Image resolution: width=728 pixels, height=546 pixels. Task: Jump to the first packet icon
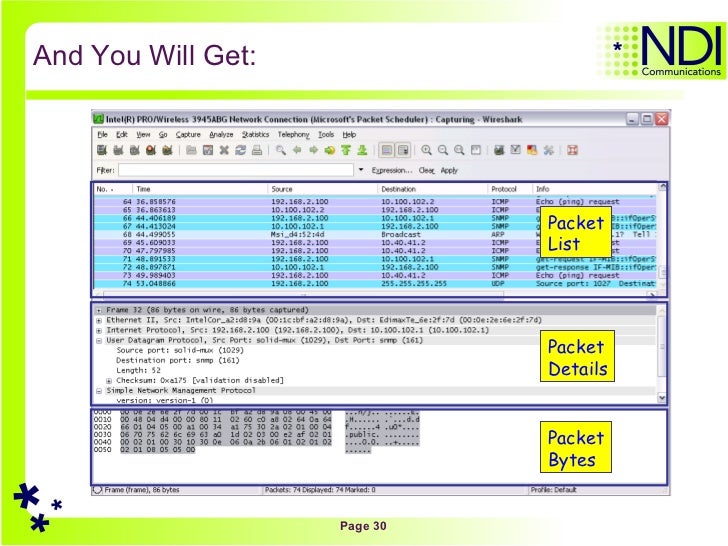(346, 150)
